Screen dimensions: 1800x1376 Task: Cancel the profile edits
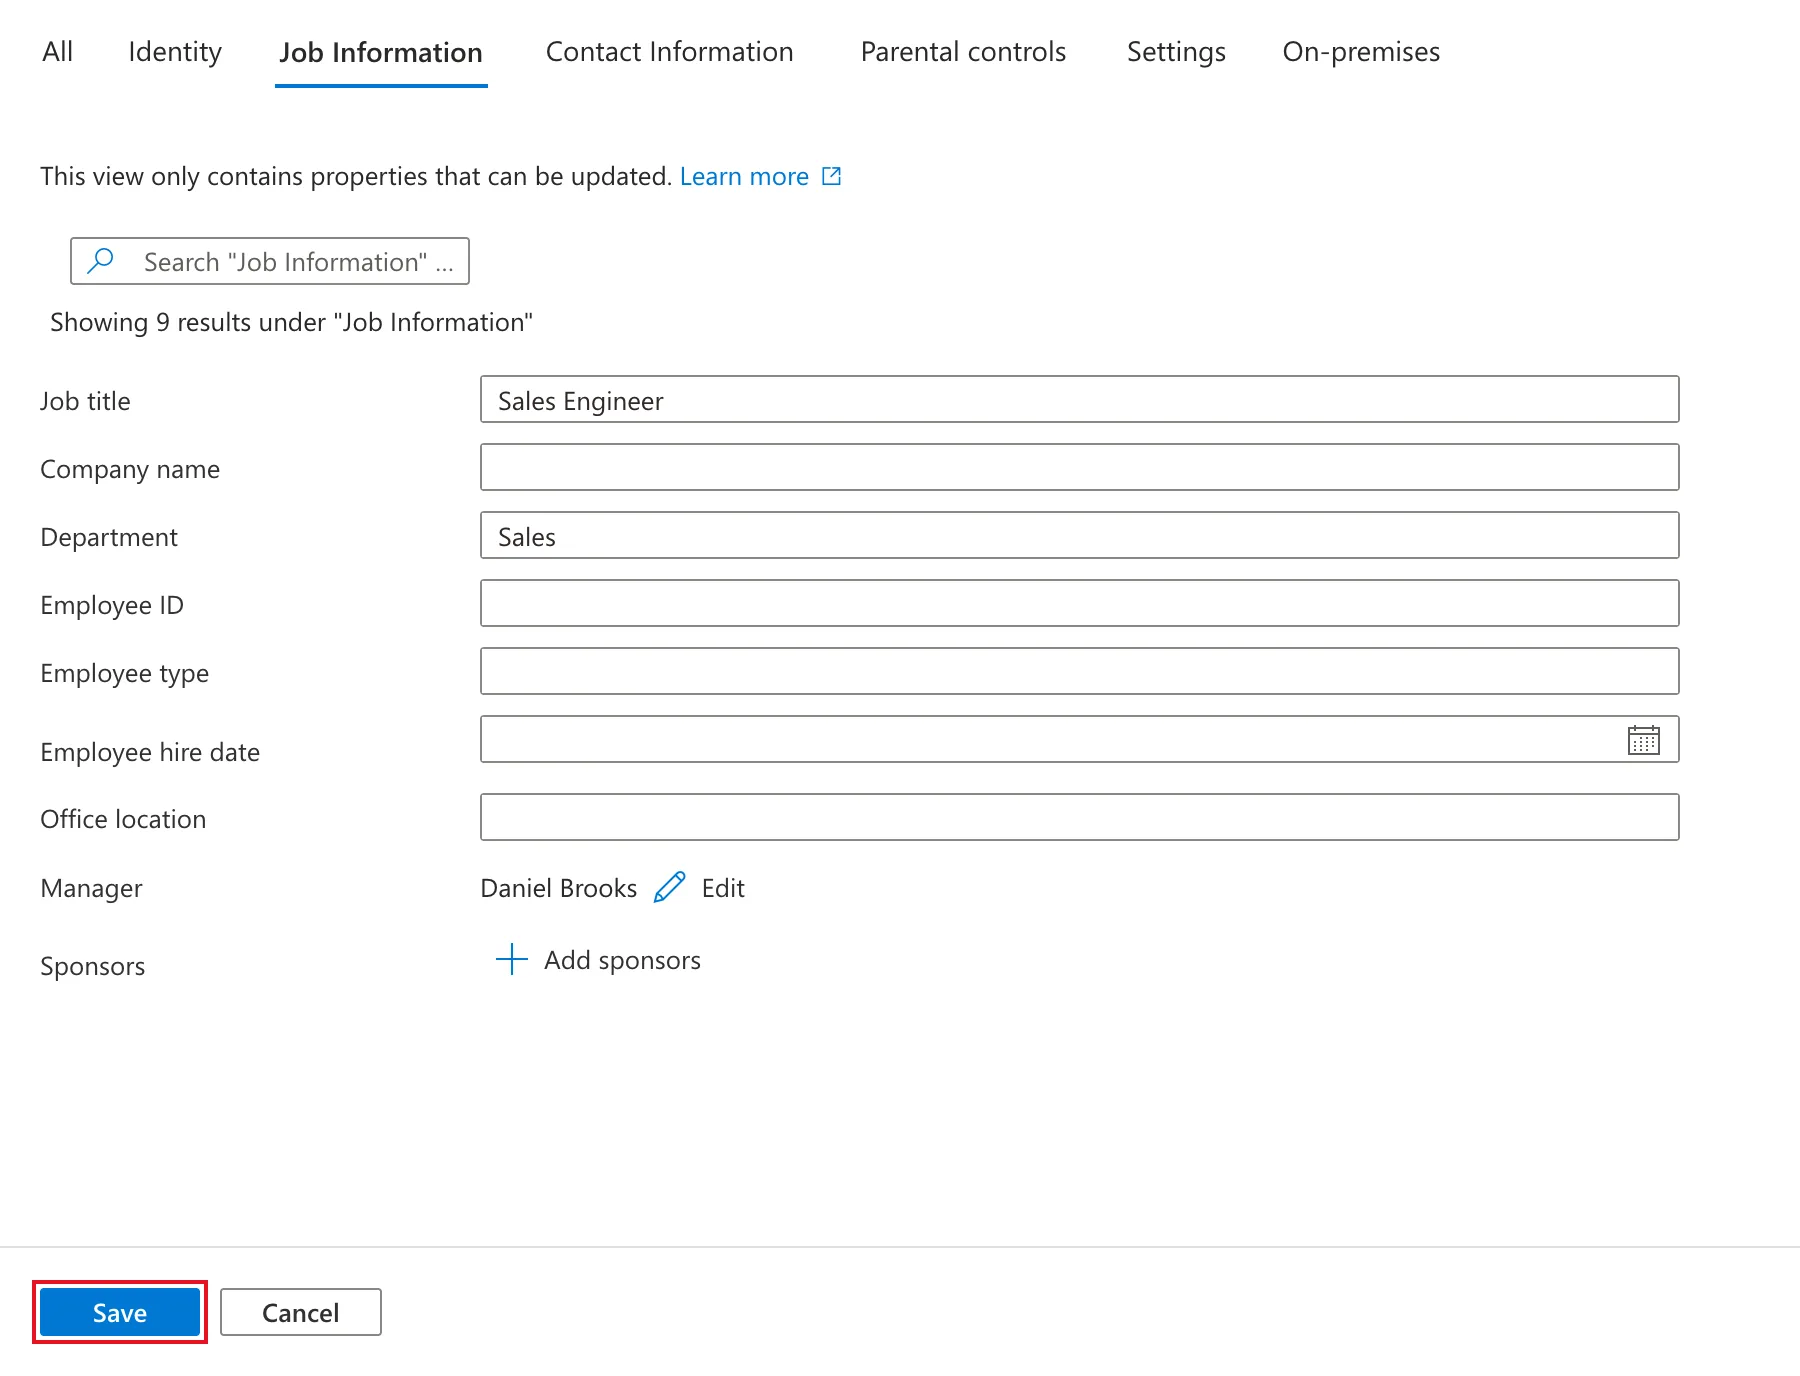[x=301, y=1312]
